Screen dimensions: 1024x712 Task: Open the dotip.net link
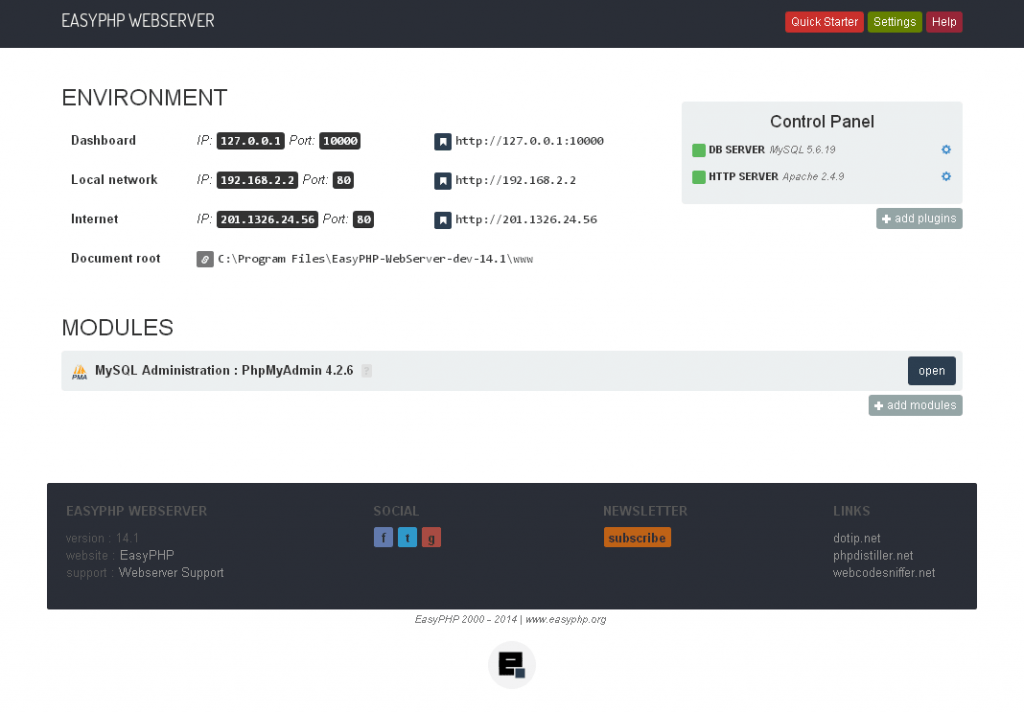click(856, 538)
